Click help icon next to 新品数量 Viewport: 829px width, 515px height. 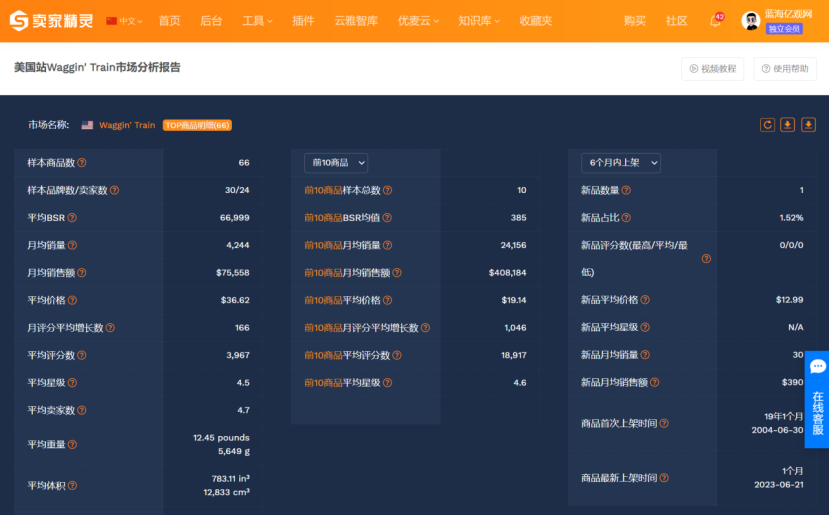pos(626,190)
